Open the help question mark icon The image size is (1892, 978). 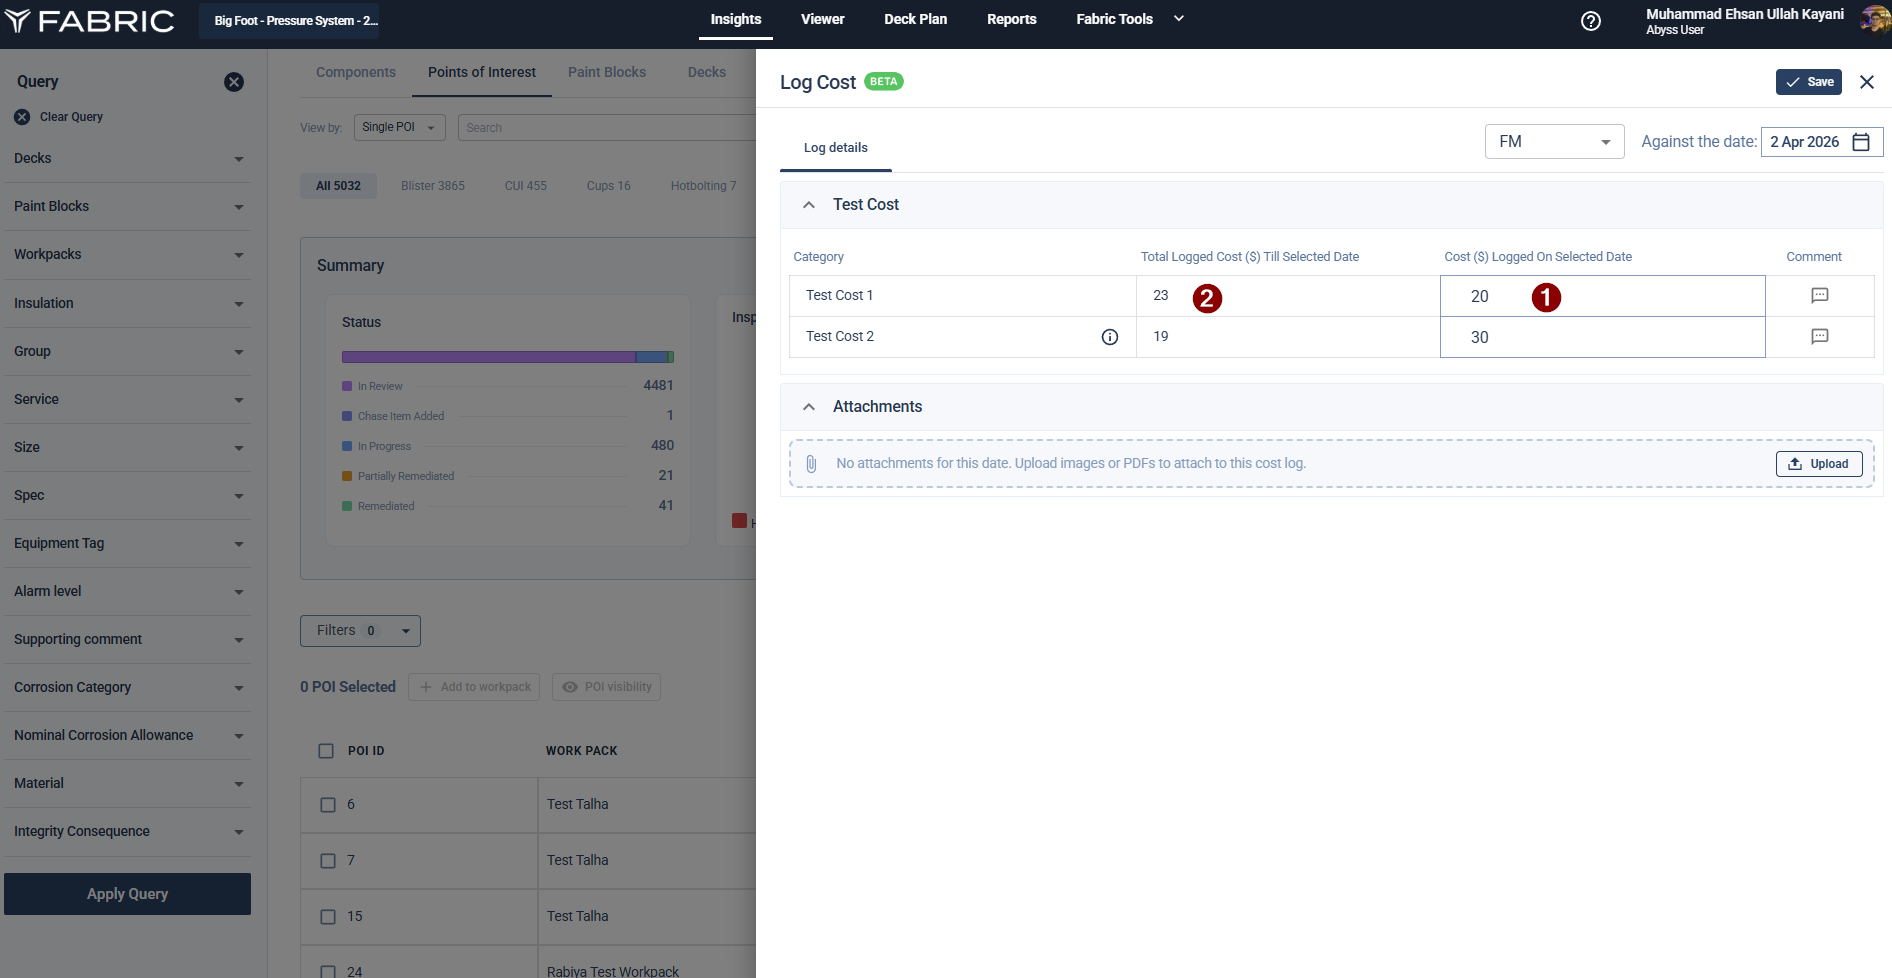coord(1590,21)
